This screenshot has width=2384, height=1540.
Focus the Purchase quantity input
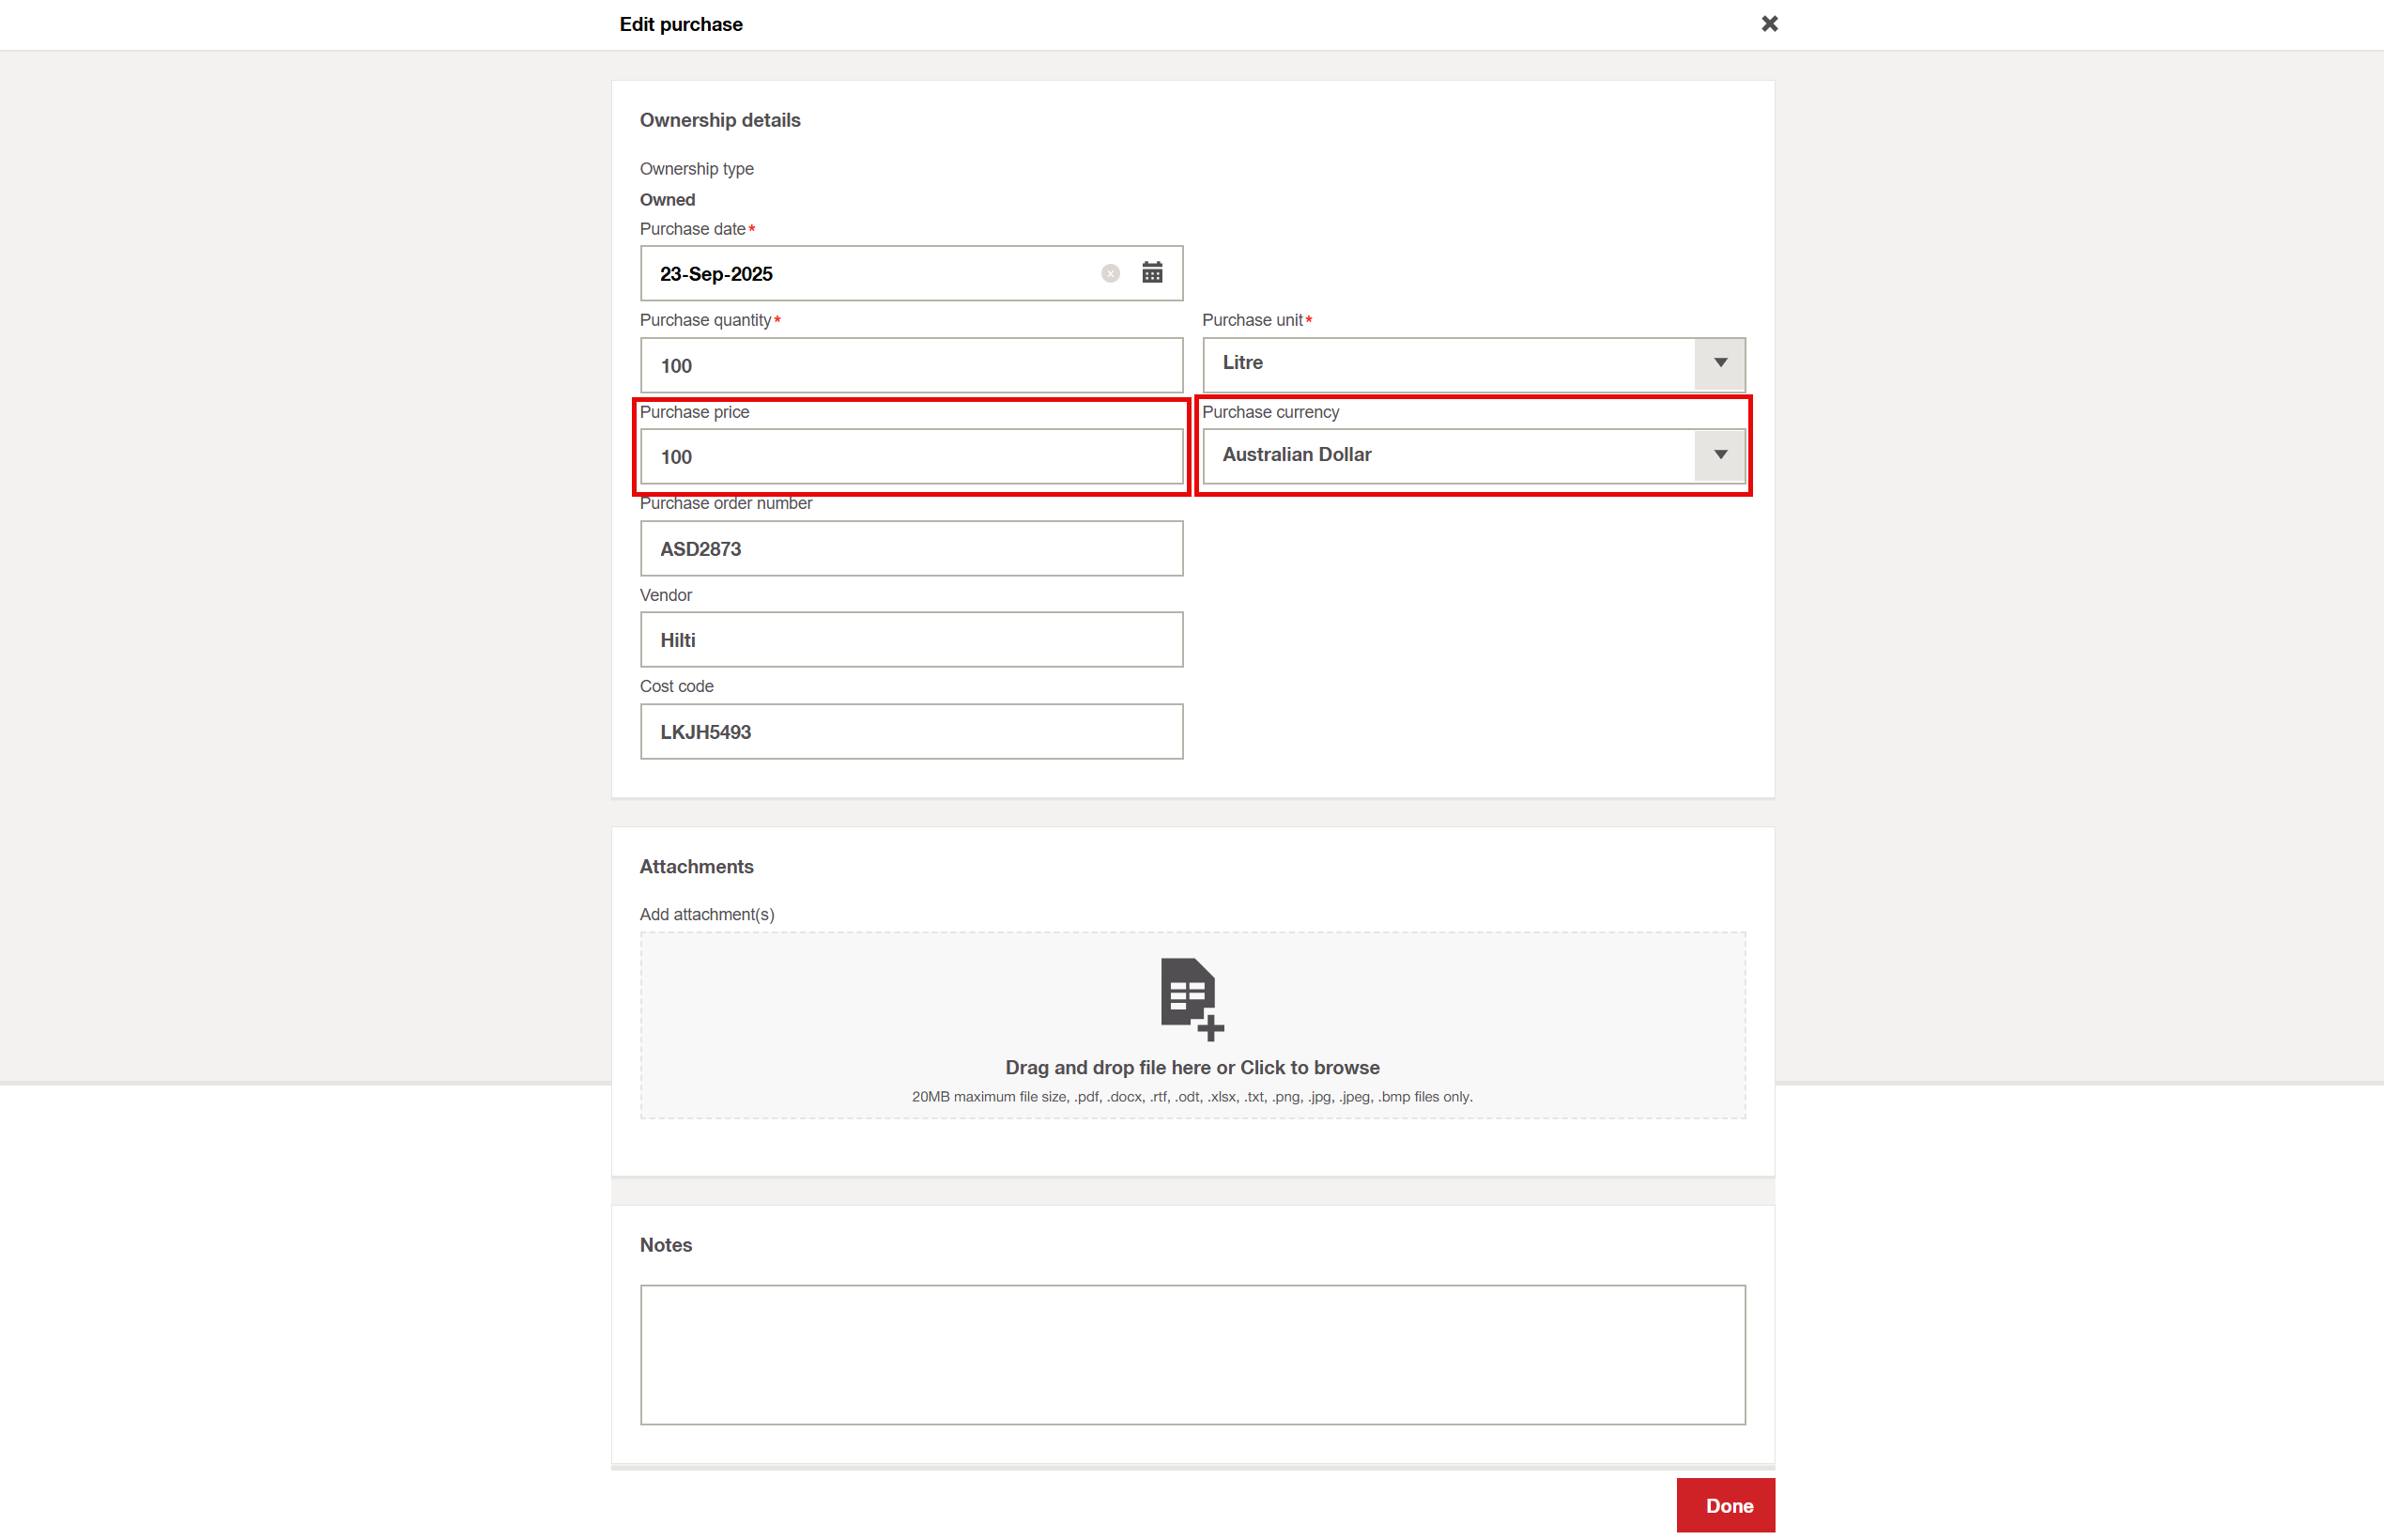tap(910, 365)
